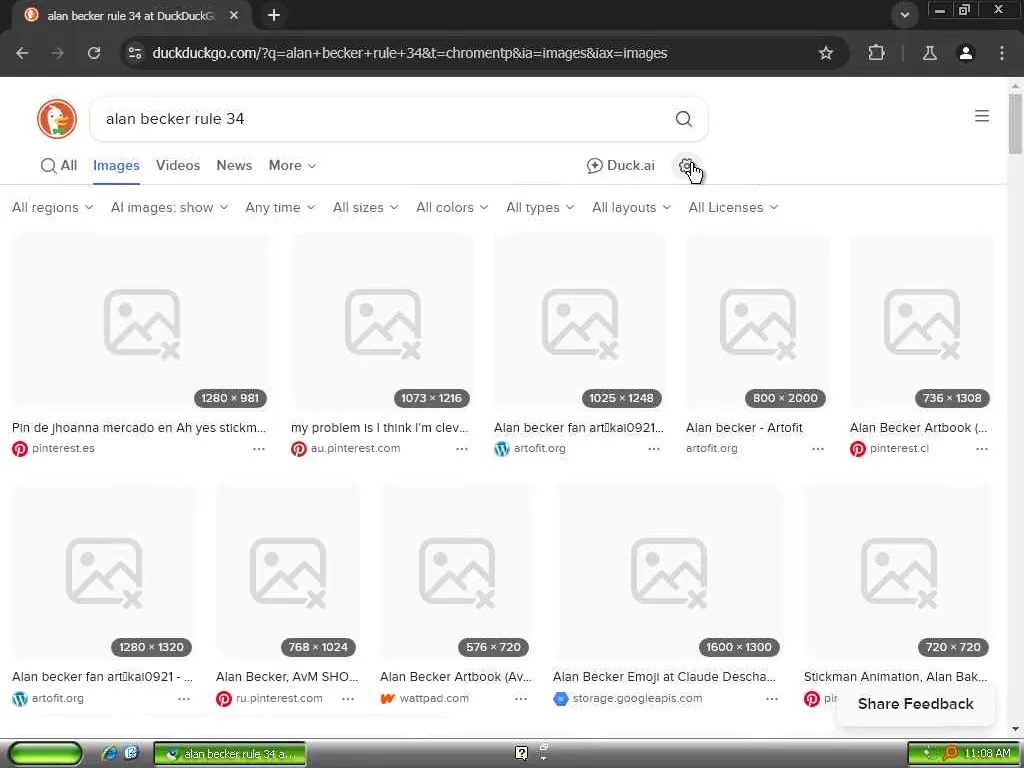This screenshot has height=768, width=1024.
Task: Open more options for wattpad.com result
Action: pyautogui.click(x=520, y=699)
